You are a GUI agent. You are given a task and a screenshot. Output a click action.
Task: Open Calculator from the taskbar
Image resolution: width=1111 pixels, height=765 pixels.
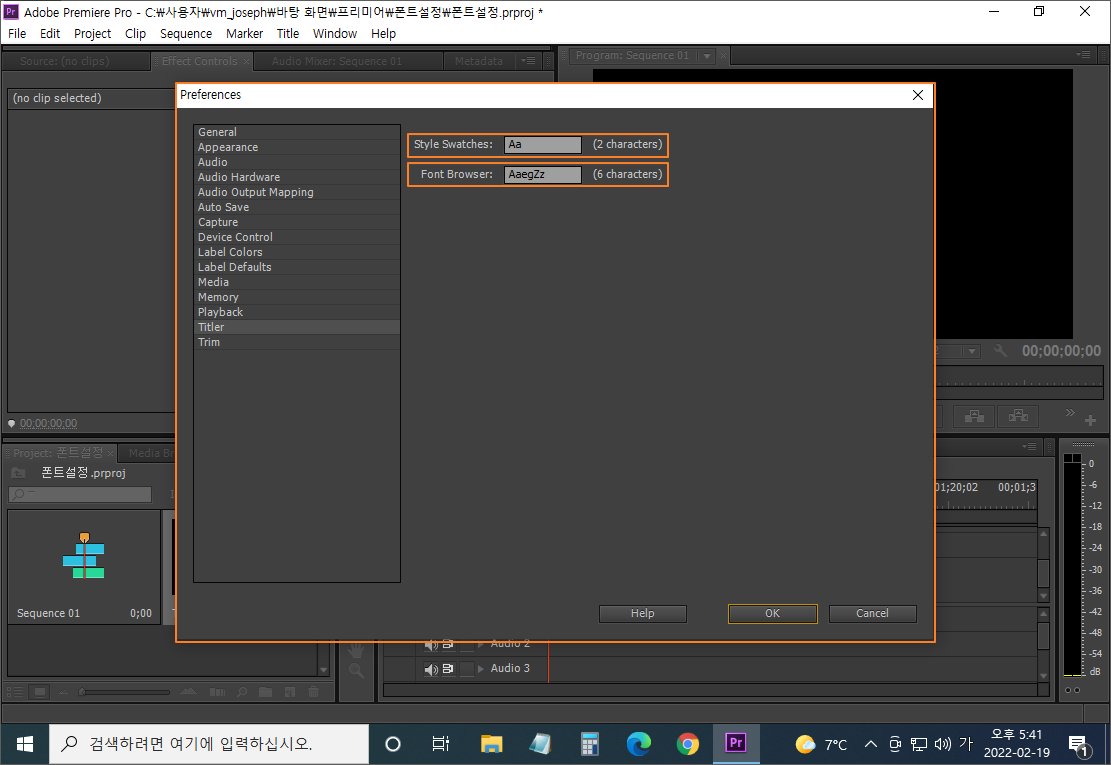[x=590, y=744]
